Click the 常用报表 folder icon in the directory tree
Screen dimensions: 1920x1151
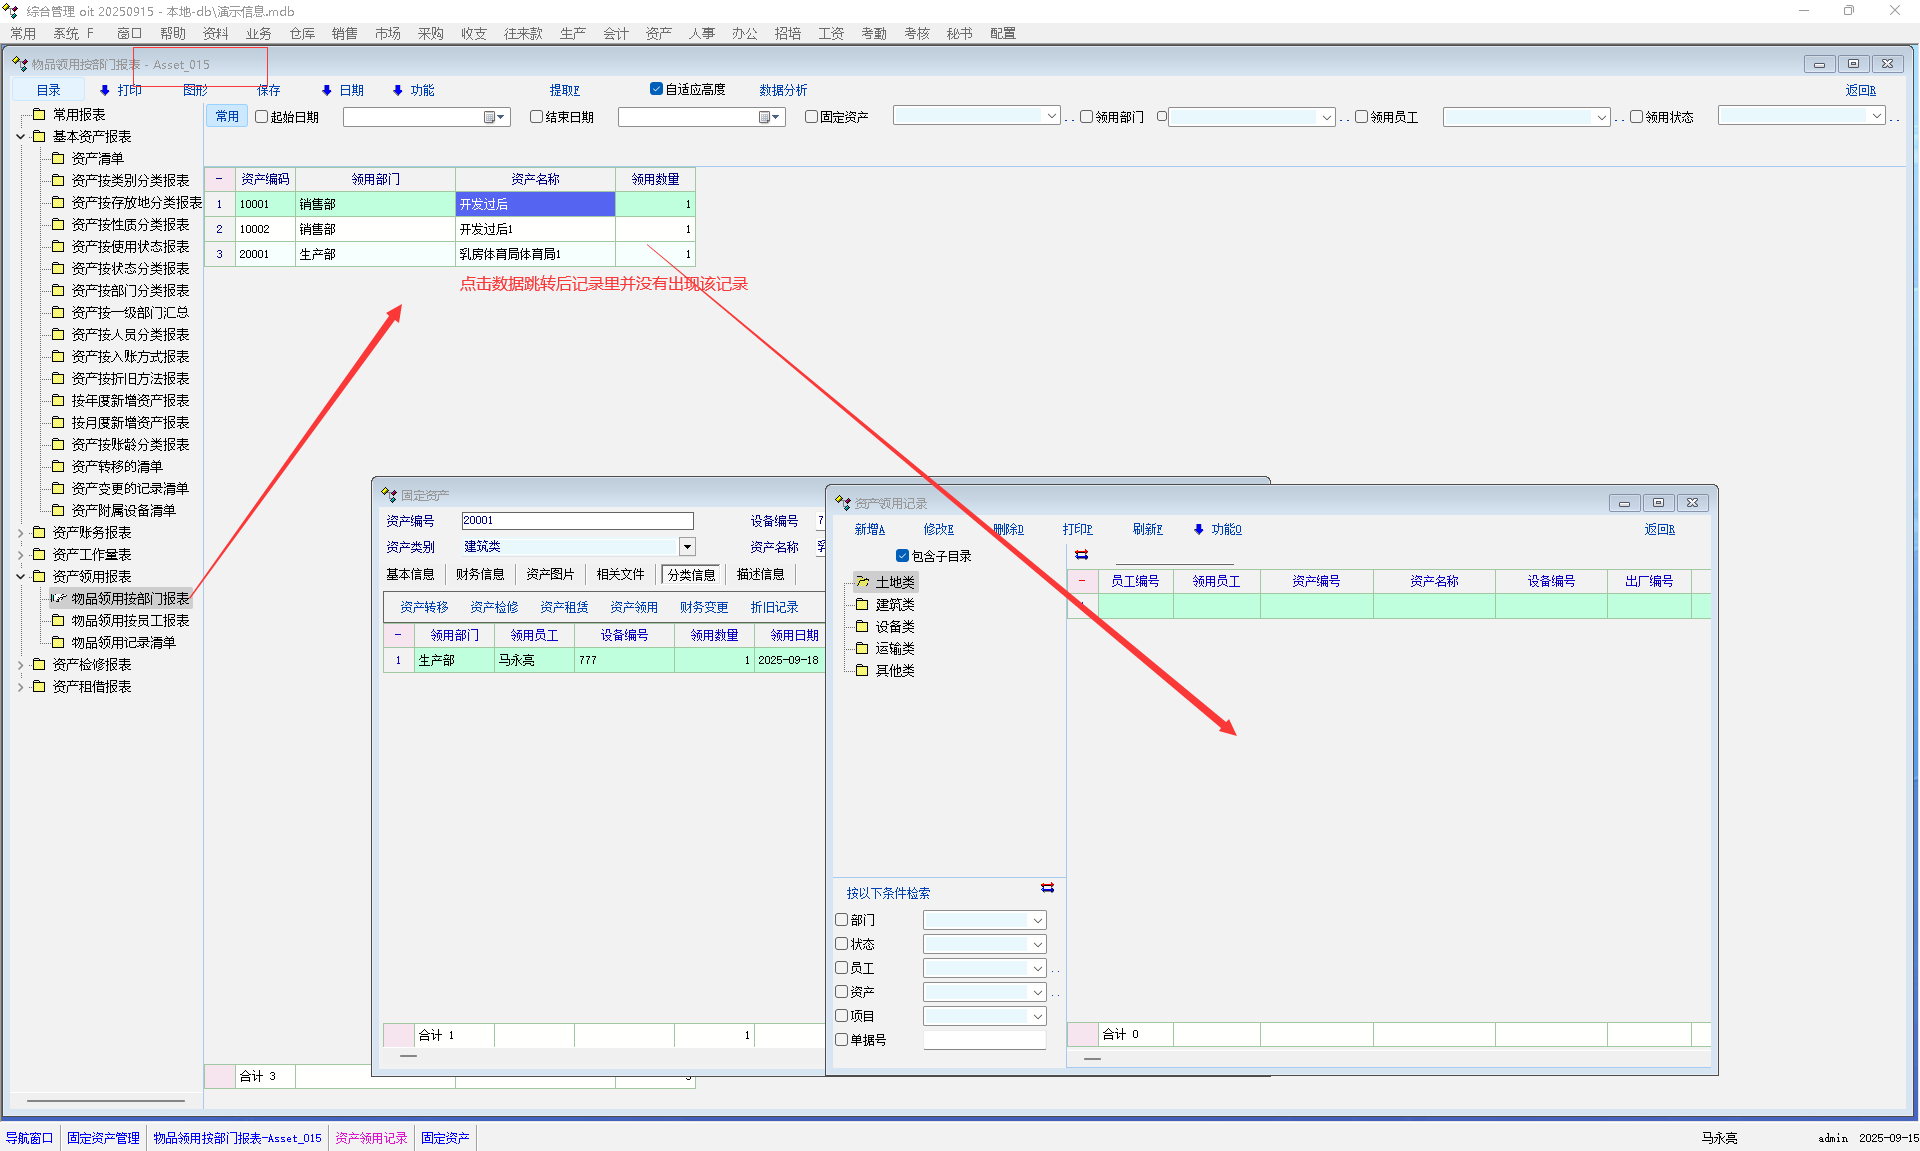click(x=39, y=114)
